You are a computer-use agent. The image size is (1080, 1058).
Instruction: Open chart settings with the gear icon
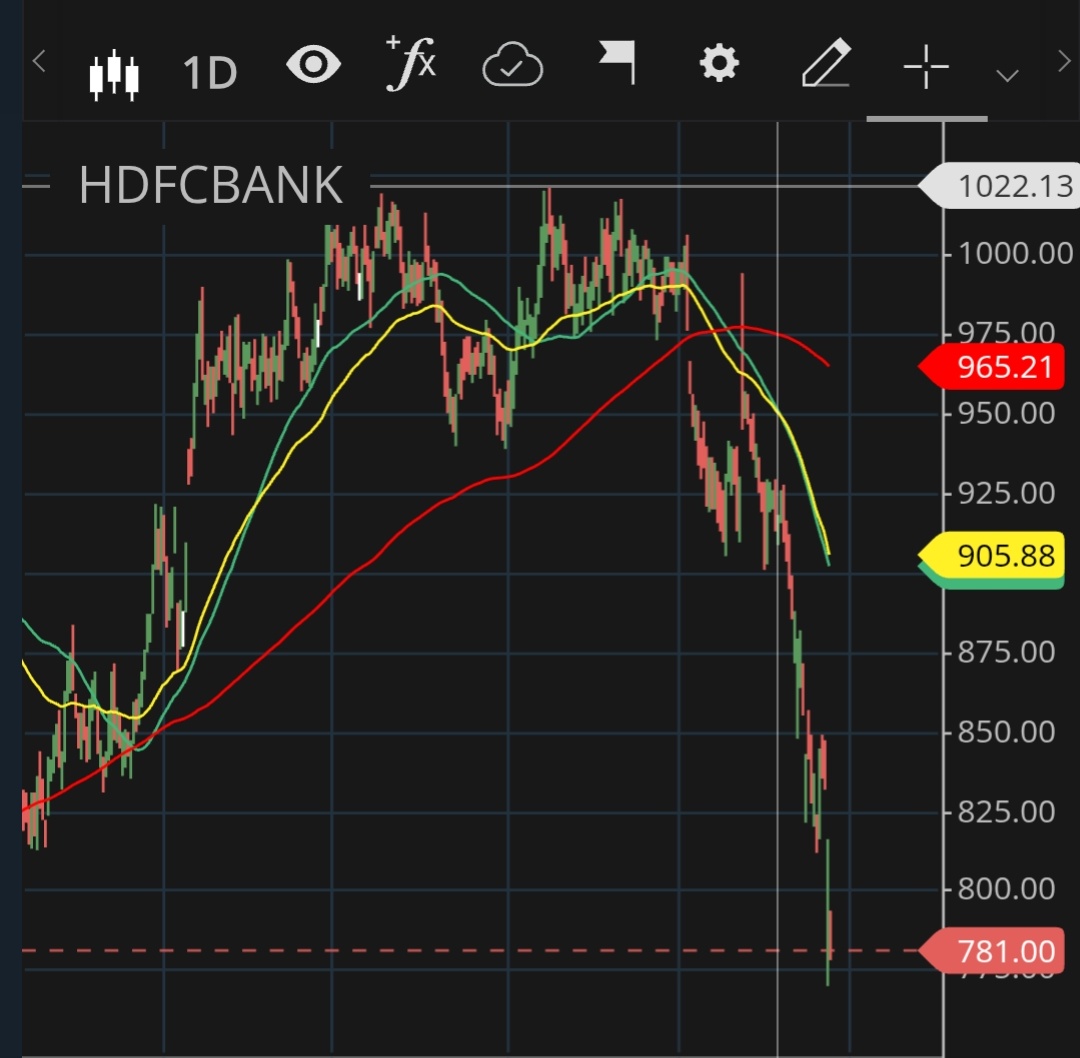(720, 64)
